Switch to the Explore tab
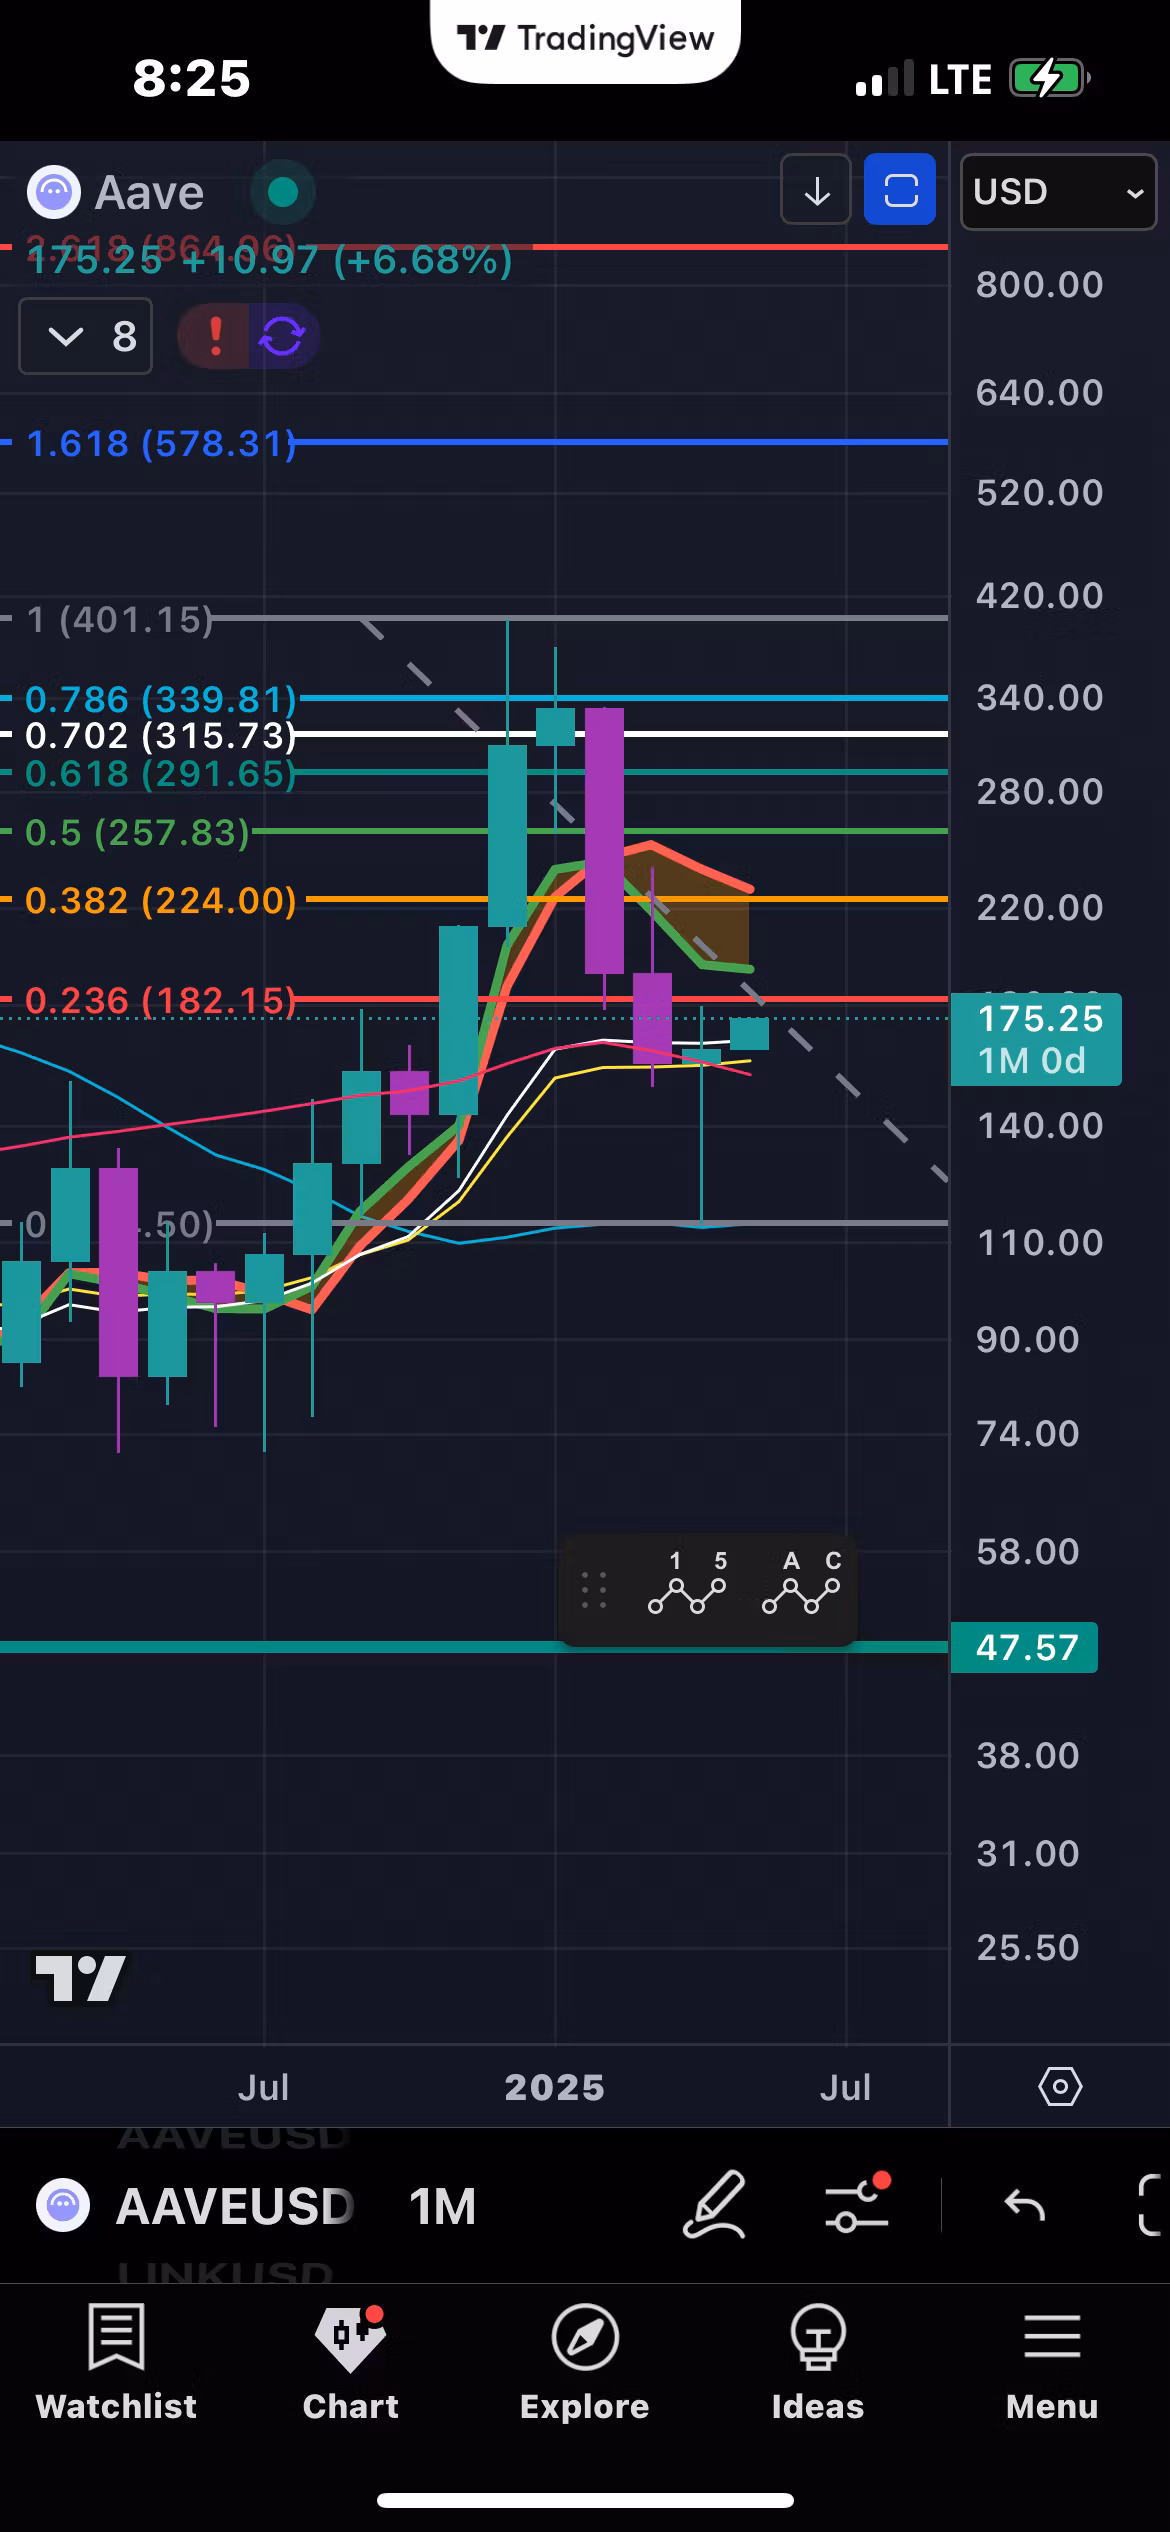1170x2532 pixels. [585, 2364]
